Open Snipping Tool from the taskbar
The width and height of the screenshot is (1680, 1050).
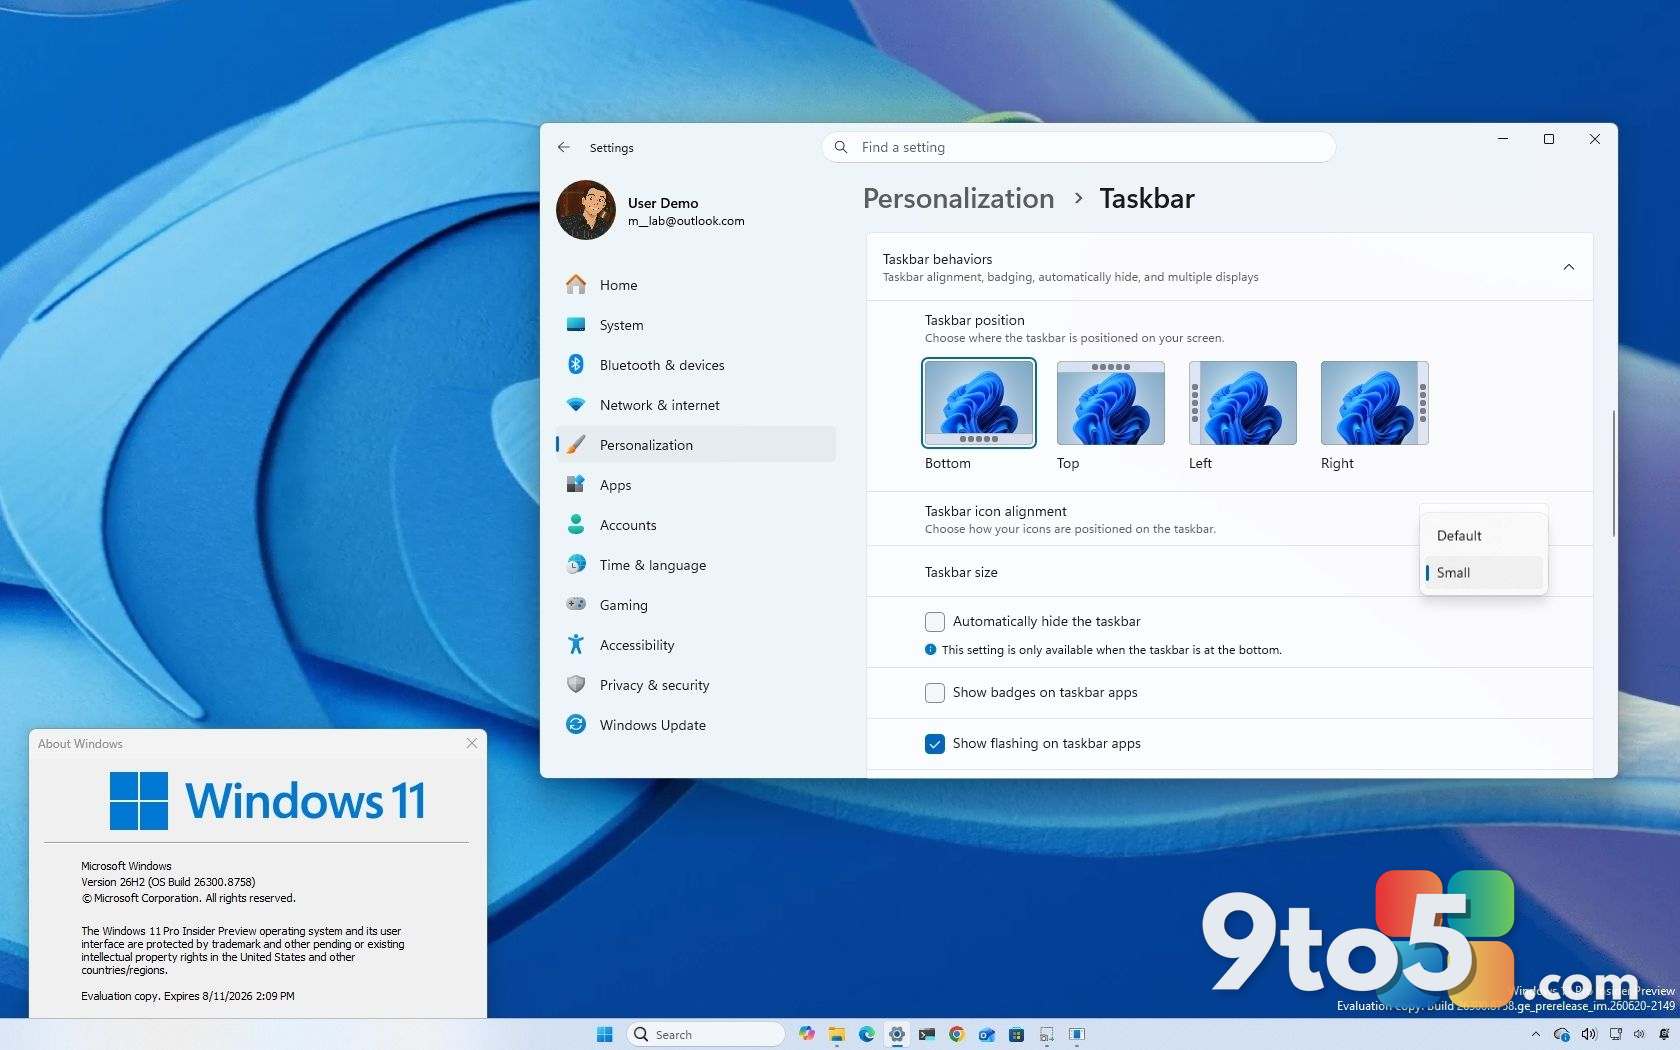click(x=1047, y=1034)
